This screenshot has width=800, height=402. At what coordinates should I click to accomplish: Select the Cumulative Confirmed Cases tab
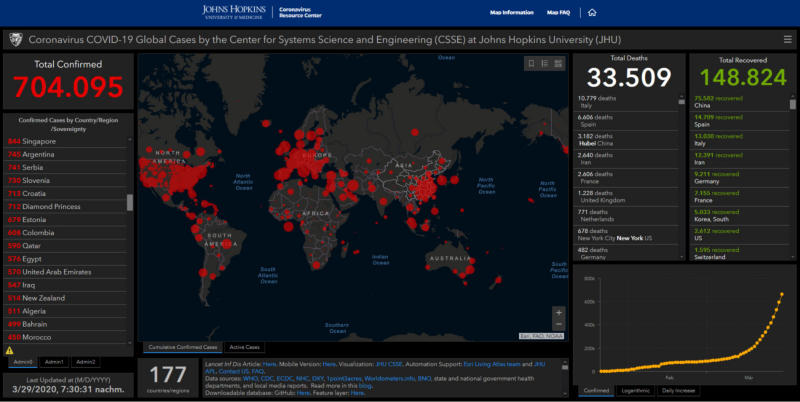(181, 347)
